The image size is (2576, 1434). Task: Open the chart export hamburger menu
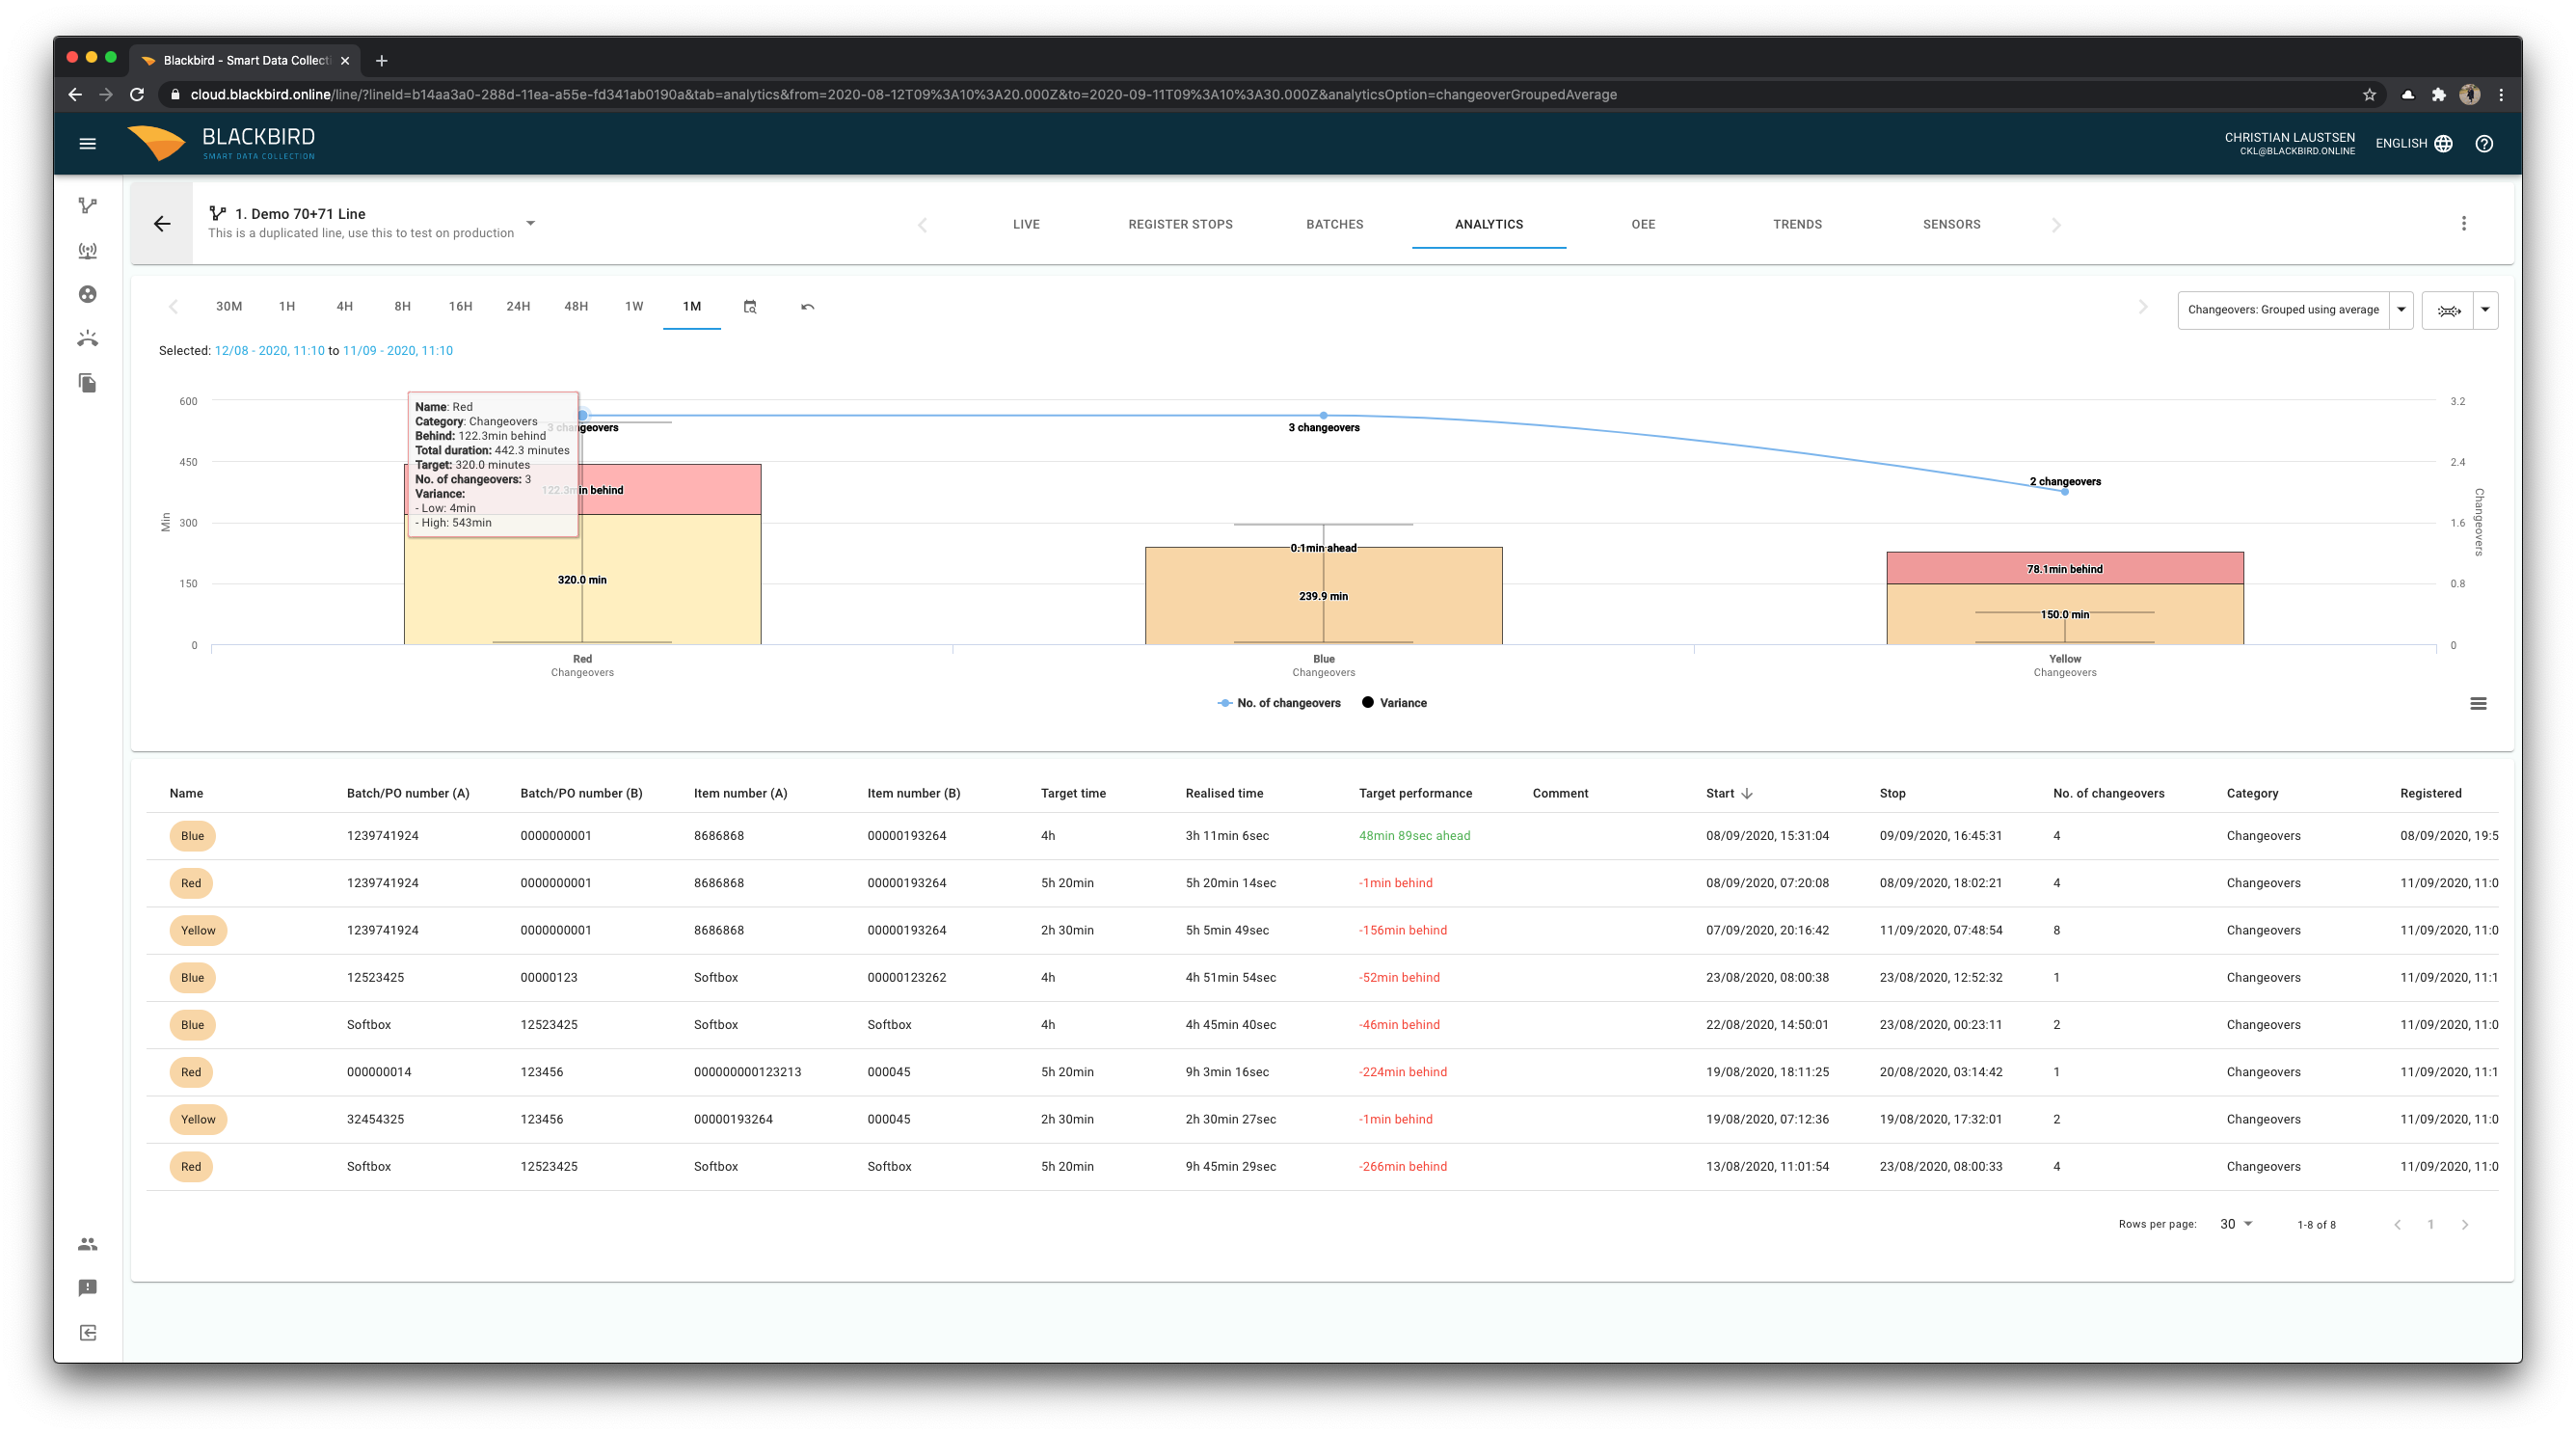pyautogui.click(x=2478, y=704)
